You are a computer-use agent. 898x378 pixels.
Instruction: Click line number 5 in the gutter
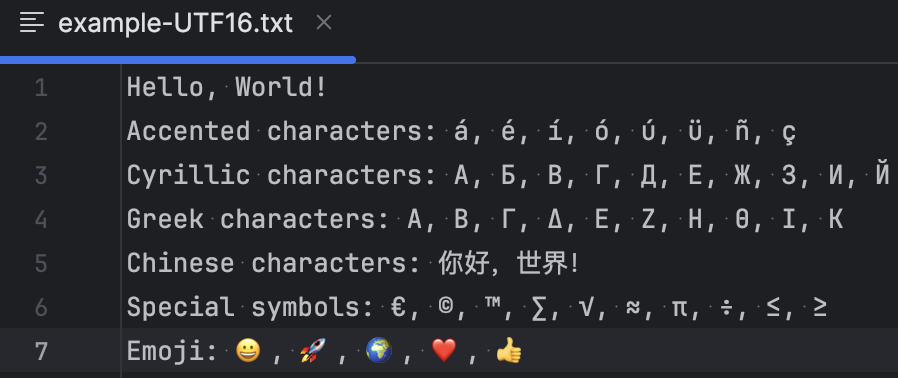click(41, 263)
